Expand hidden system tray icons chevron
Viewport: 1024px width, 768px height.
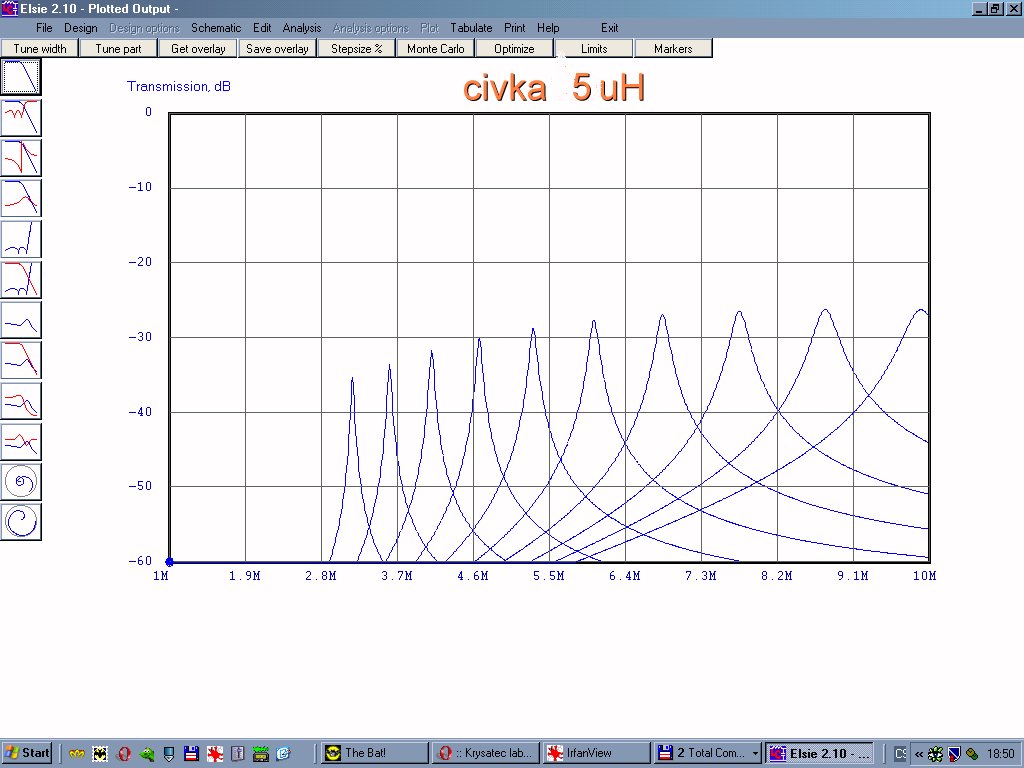pyautogui.click(x=918, y=754)
